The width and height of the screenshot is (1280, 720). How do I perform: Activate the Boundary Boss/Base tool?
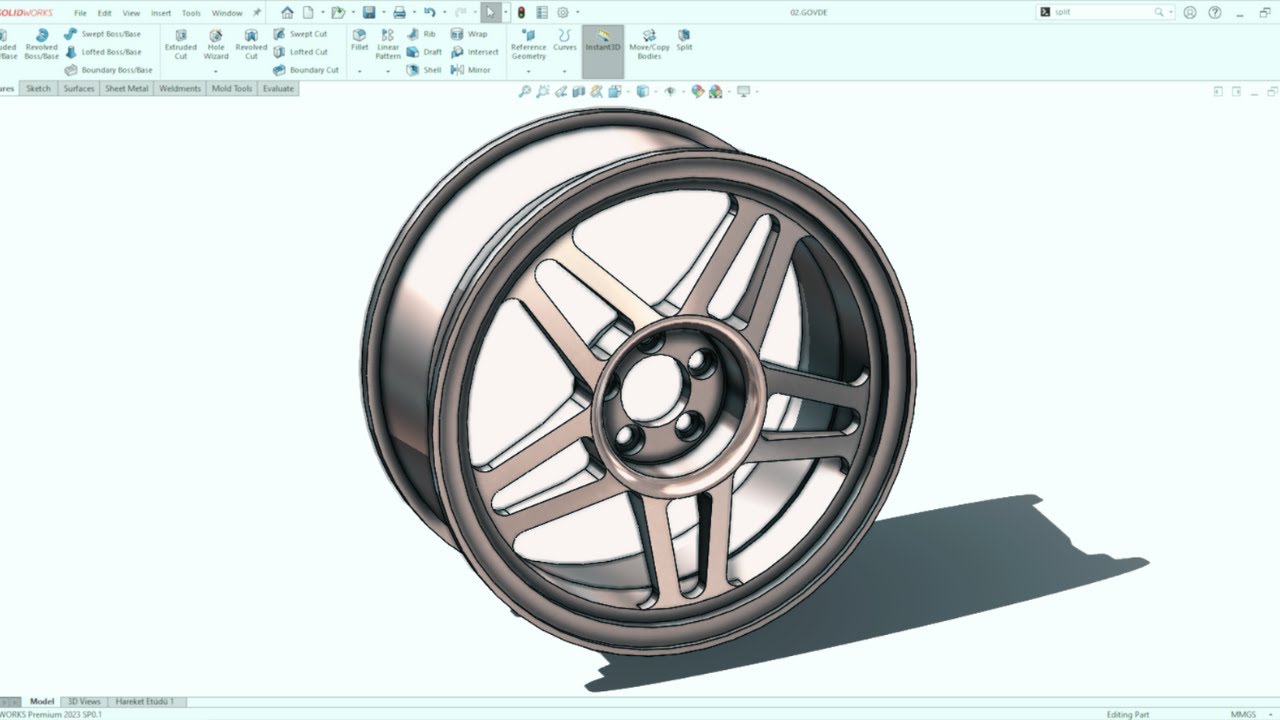point(109,70)
